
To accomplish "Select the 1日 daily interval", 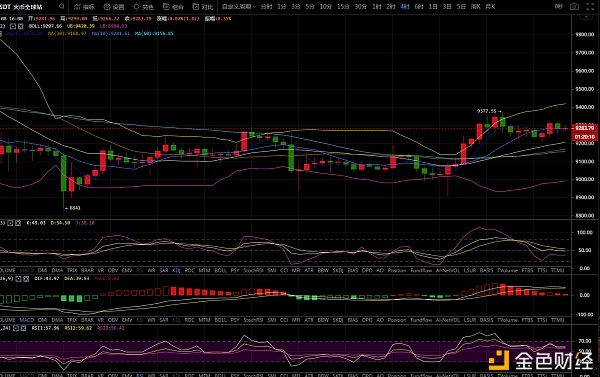I will [433, 7].
